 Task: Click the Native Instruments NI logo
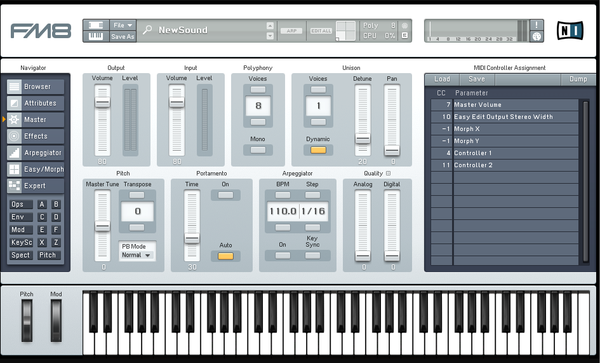coord(570,31)
